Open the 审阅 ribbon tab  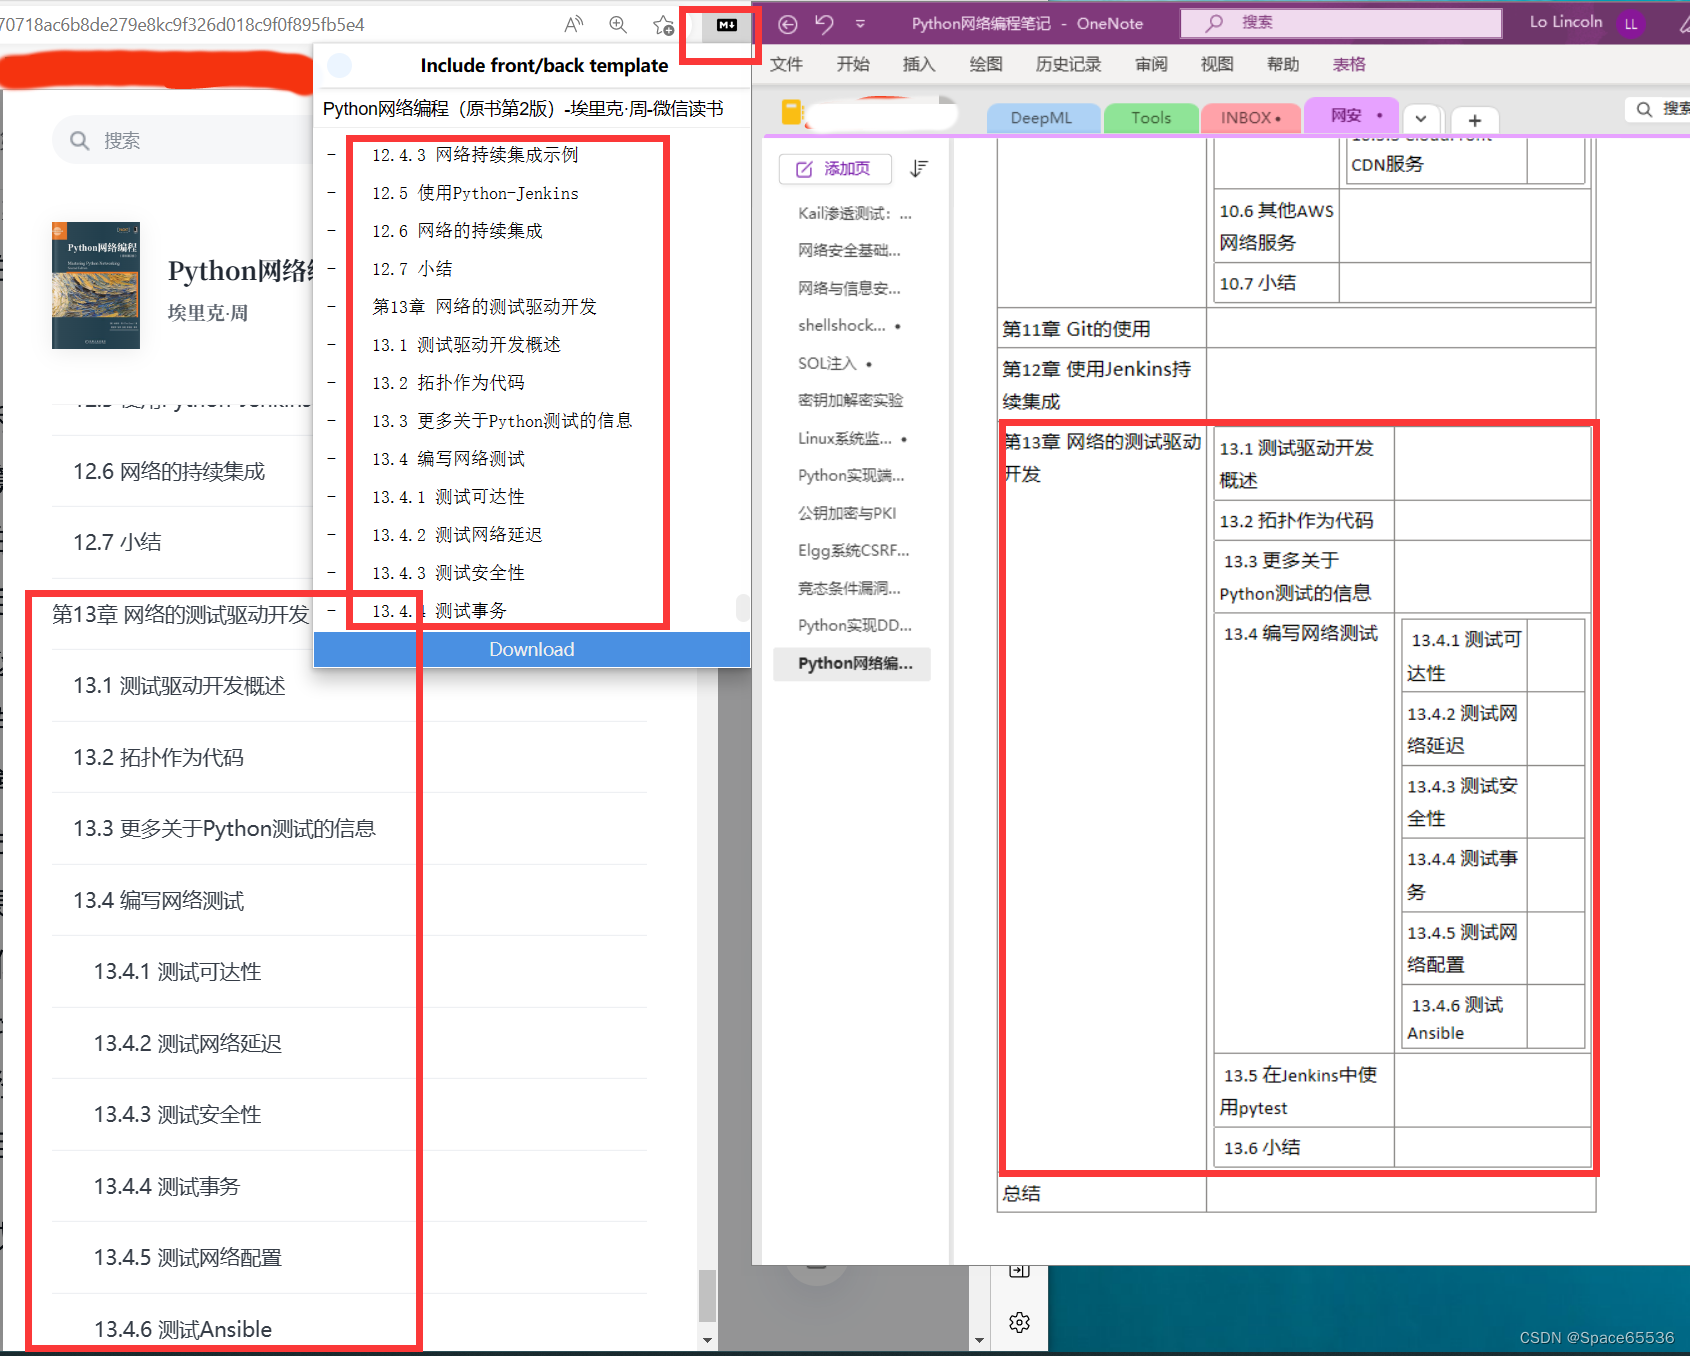[x=1151, y=64]
